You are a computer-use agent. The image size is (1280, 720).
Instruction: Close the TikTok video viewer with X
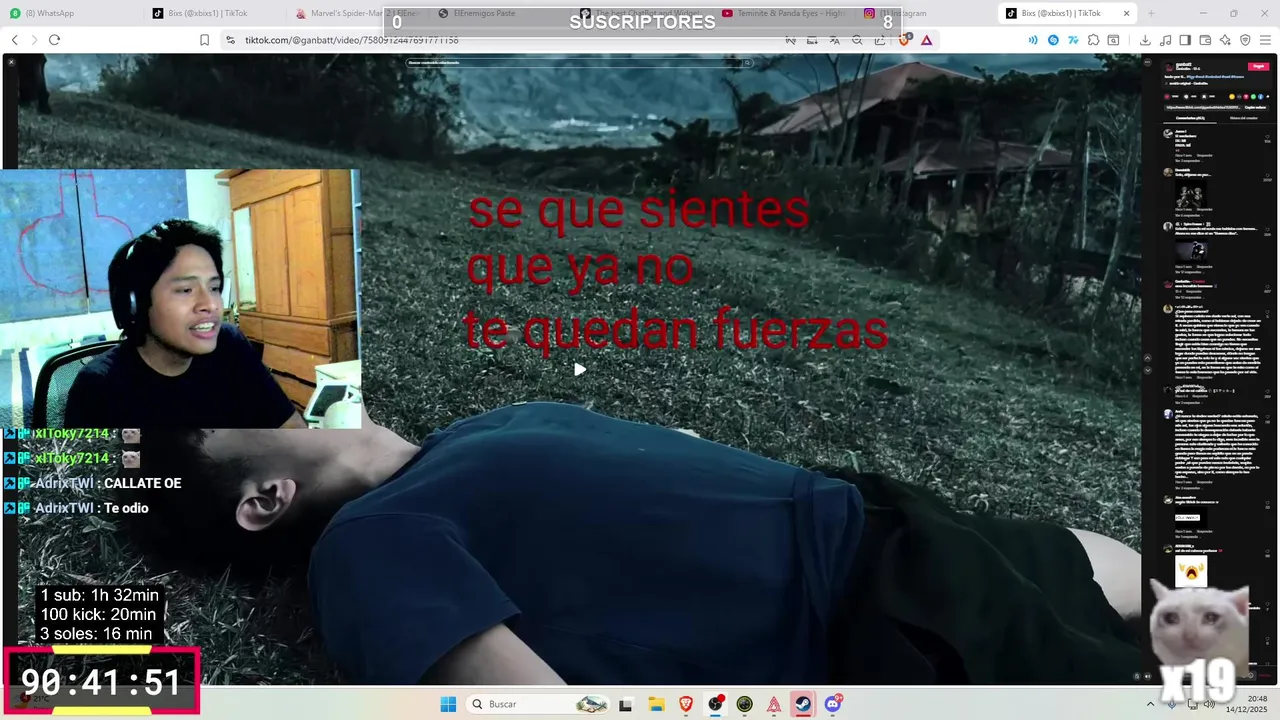(x=11, y=62)
